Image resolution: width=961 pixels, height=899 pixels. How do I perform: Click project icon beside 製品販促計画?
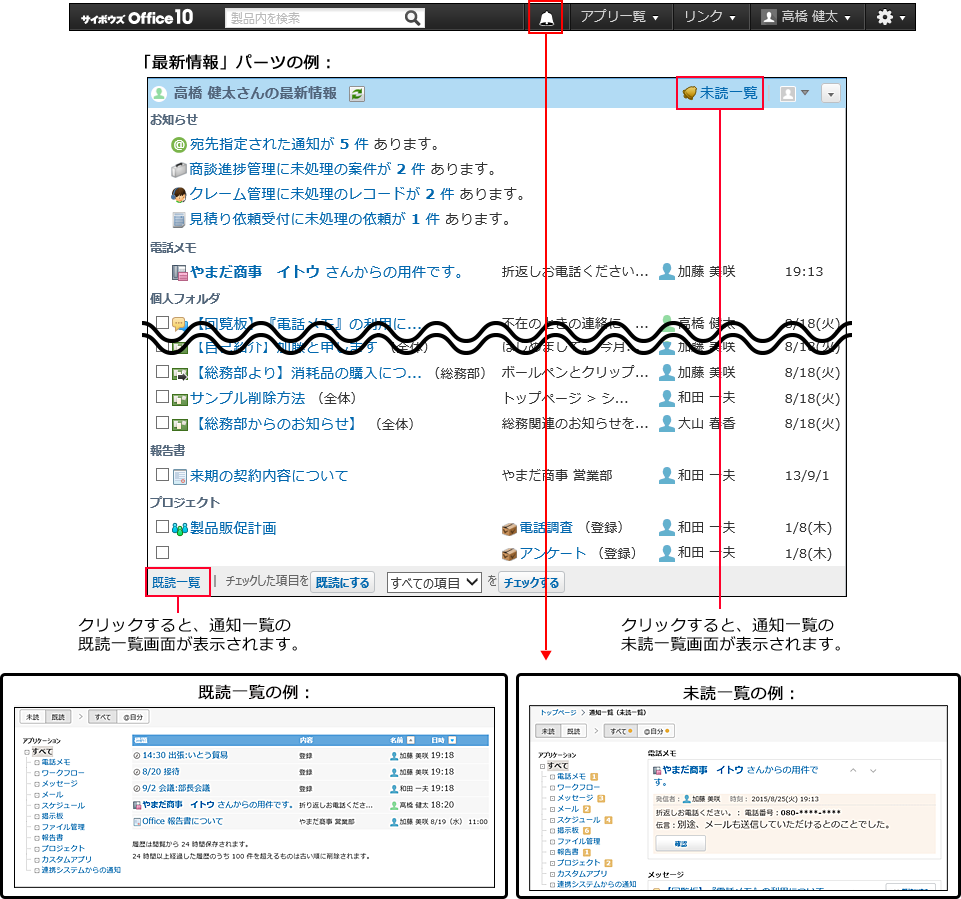(180, 529)
